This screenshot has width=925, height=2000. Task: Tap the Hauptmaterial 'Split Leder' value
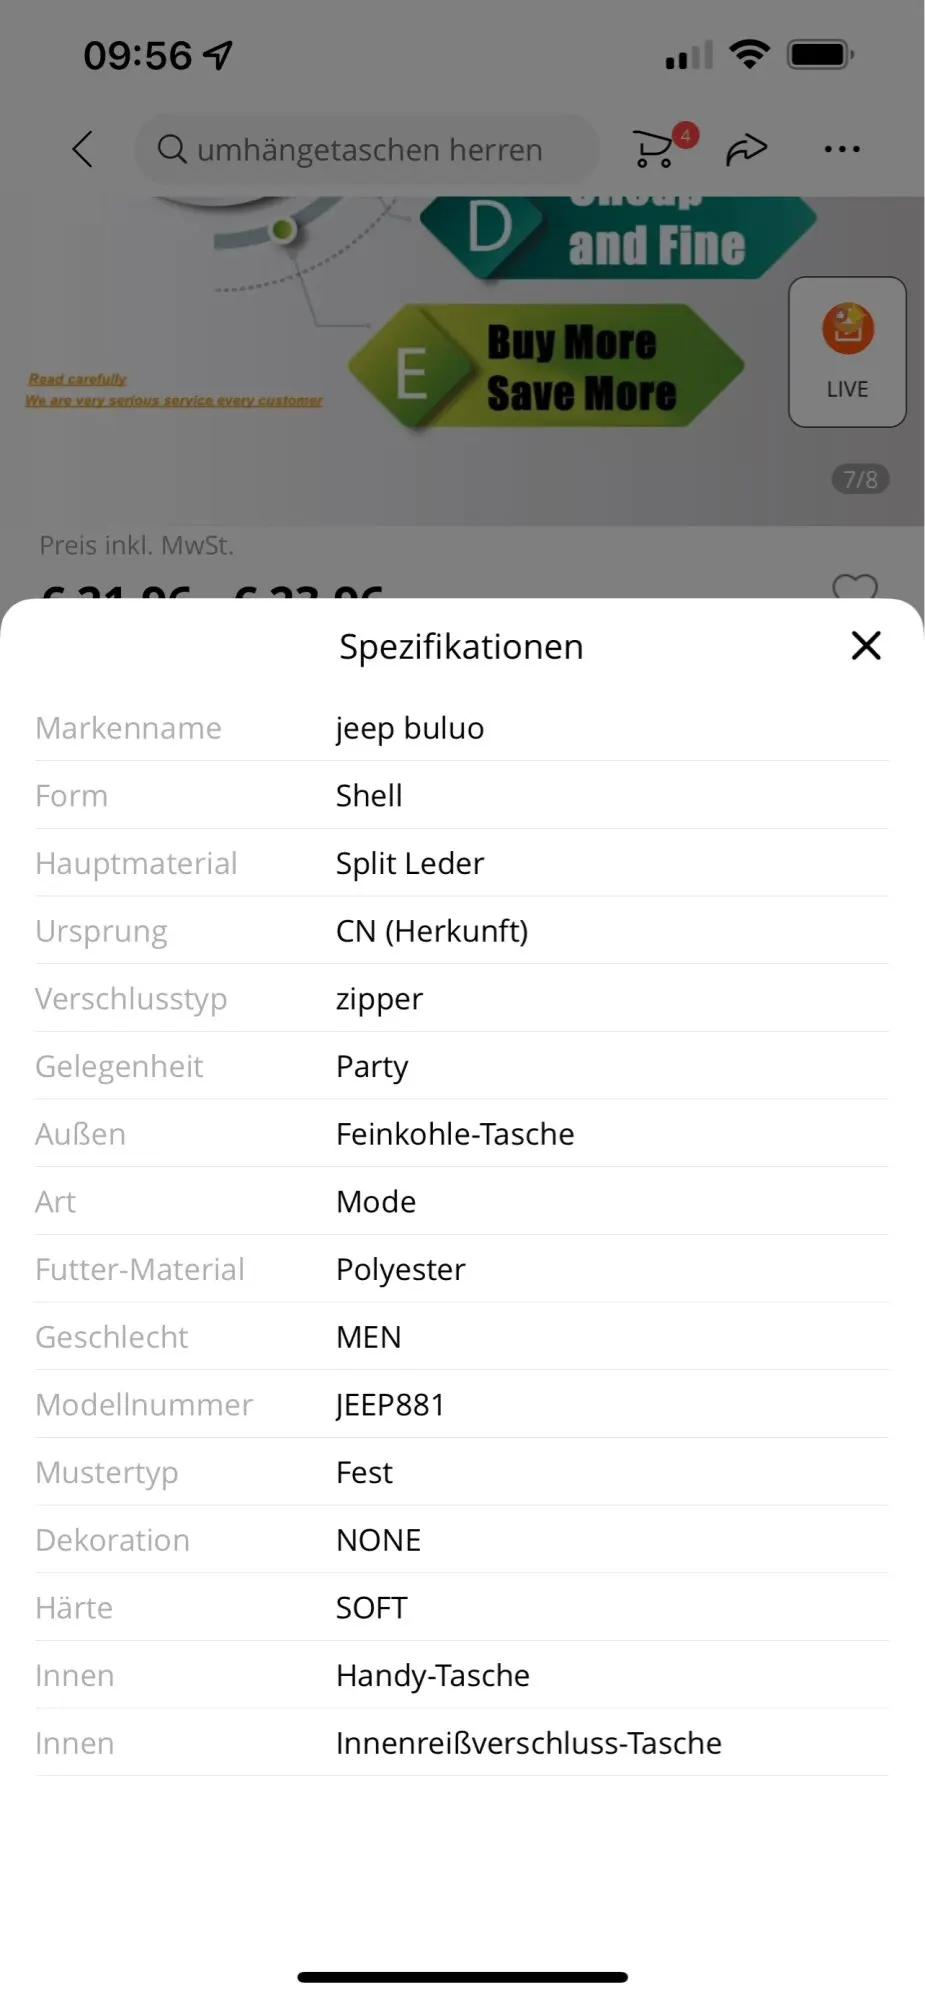[410, 863]
